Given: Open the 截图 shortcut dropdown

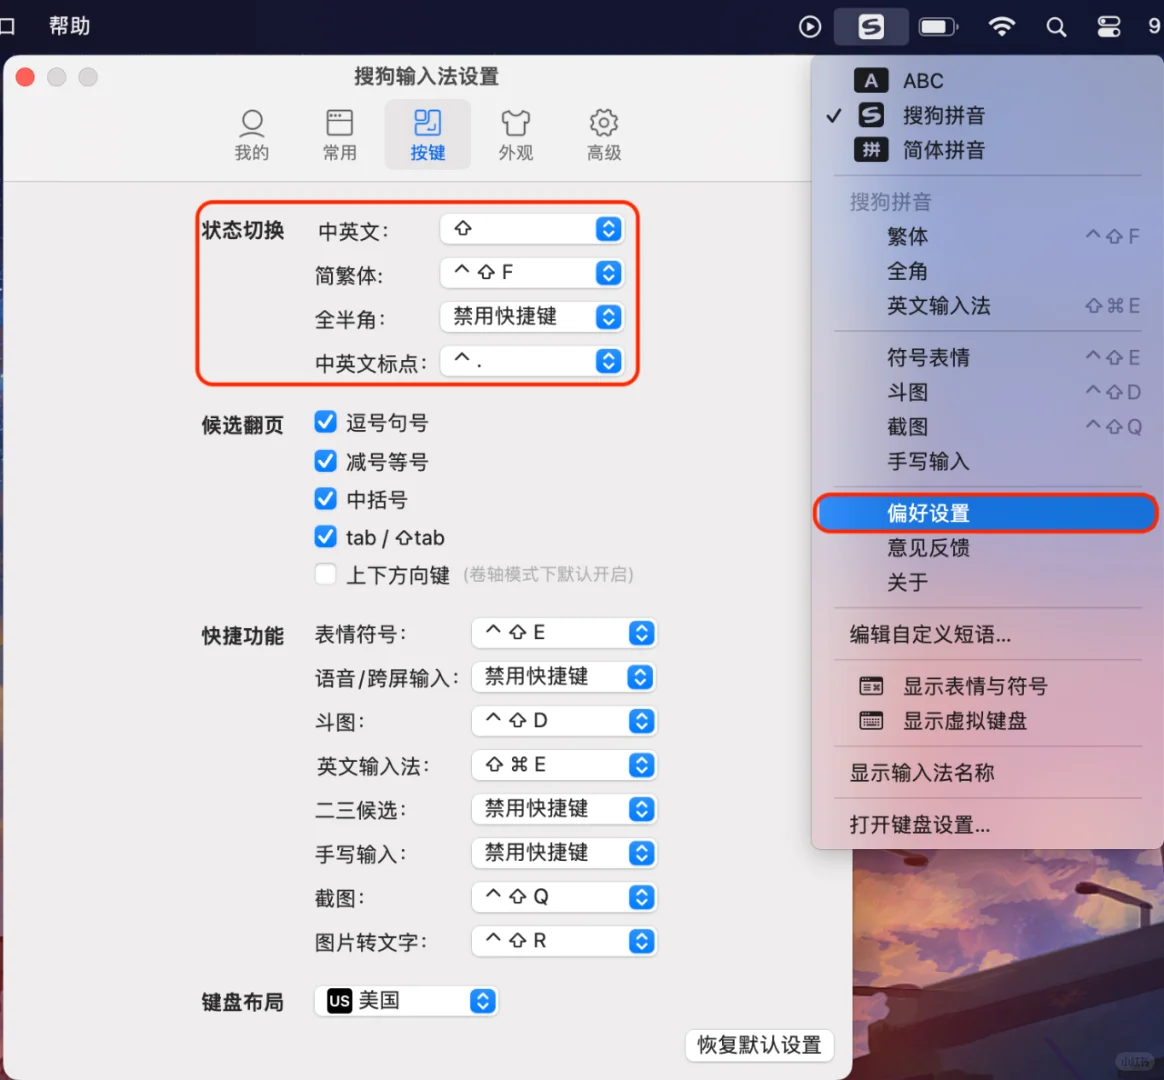Looking at the screenshot, I should (563, 897).
